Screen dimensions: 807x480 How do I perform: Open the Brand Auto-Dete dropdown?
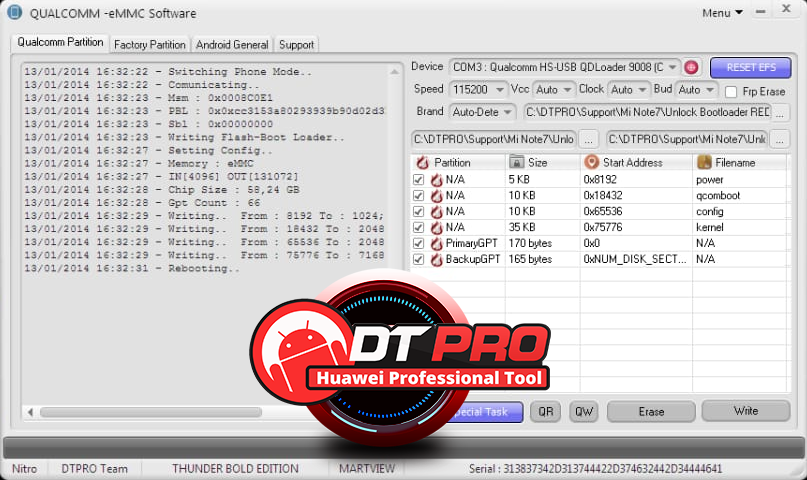pos(507,112)
